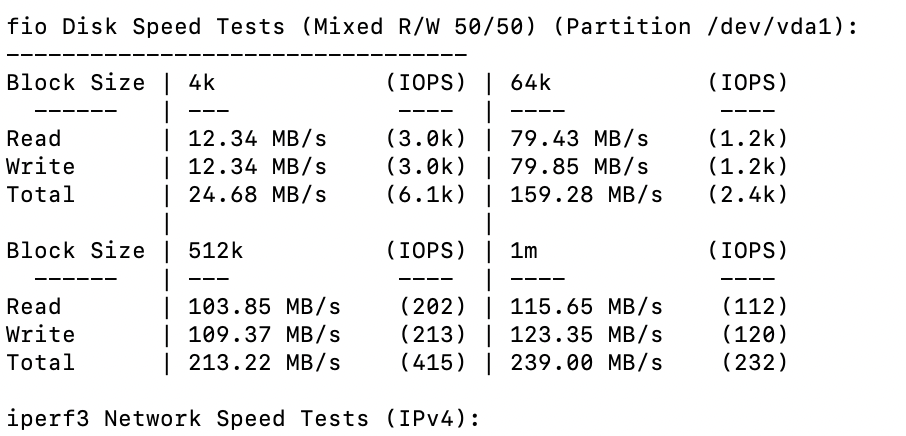Click the 64k read value 79.43 MB/s

(x=579, y=139)
